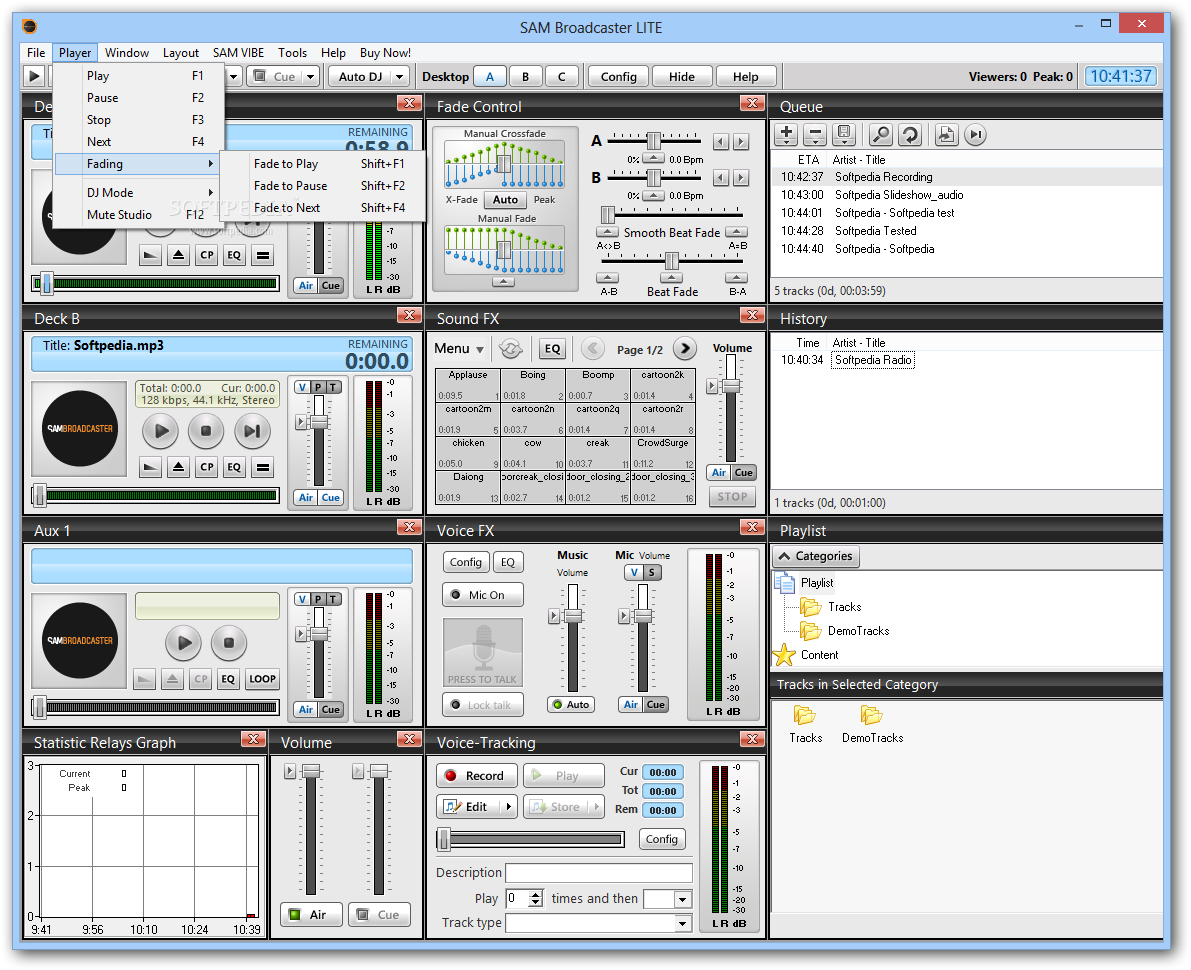The width and height of the screenshot is (1191, 970).
Task: Open the 'times and then' combo box
Action: click(x=668, y=899)
